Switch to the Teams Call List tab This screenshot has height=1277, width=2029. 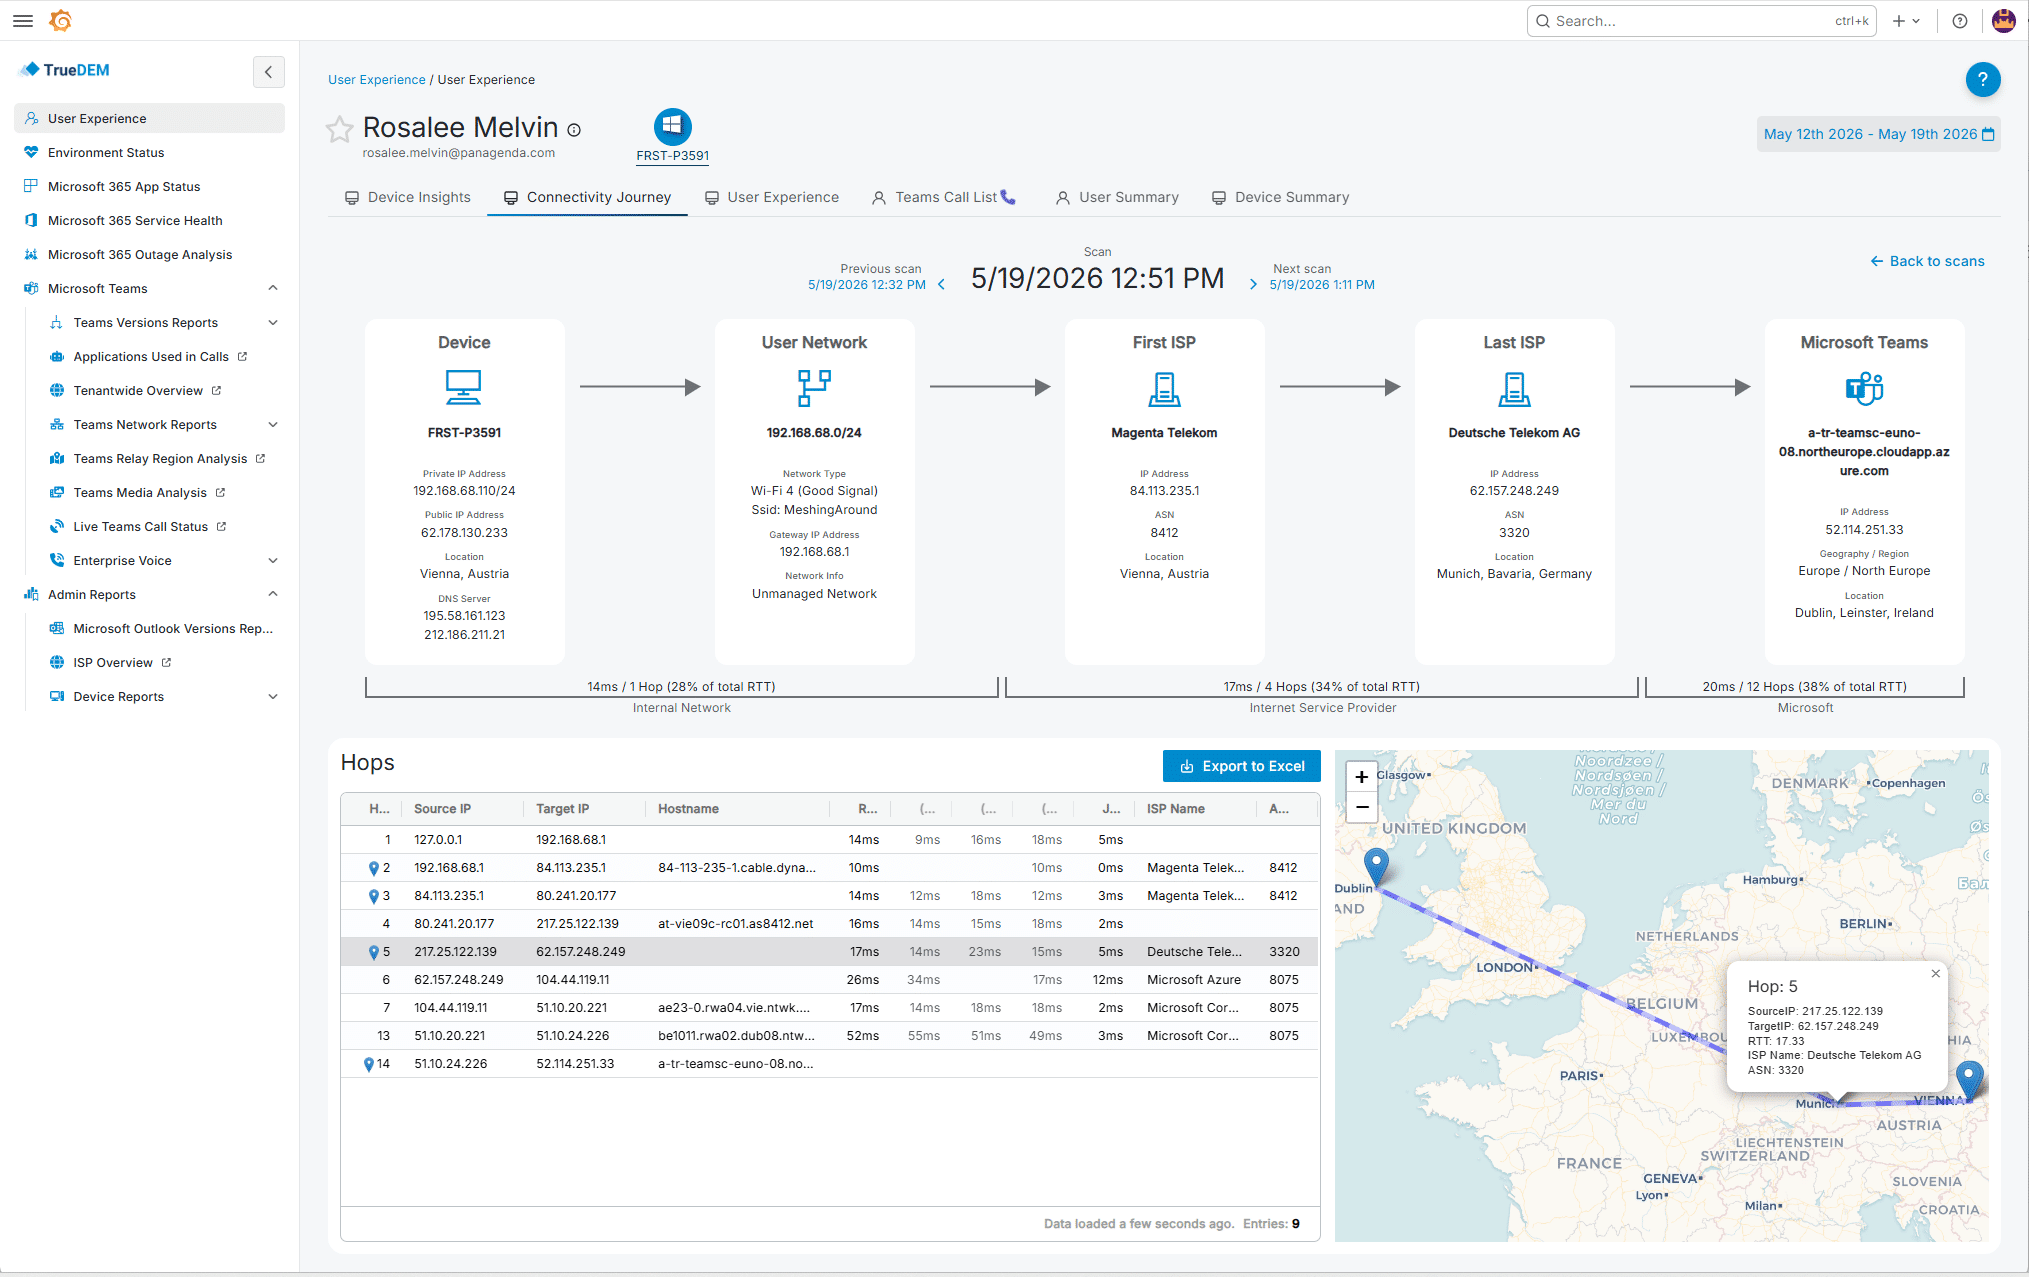tap(944, 197)
